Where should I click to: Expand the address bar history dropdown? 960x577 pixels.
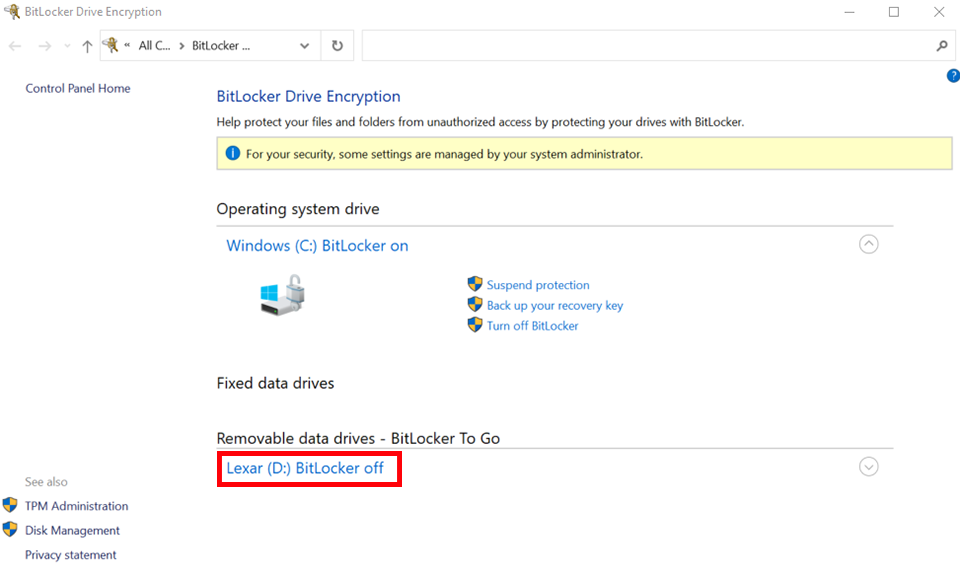click(x=305, y=46)
